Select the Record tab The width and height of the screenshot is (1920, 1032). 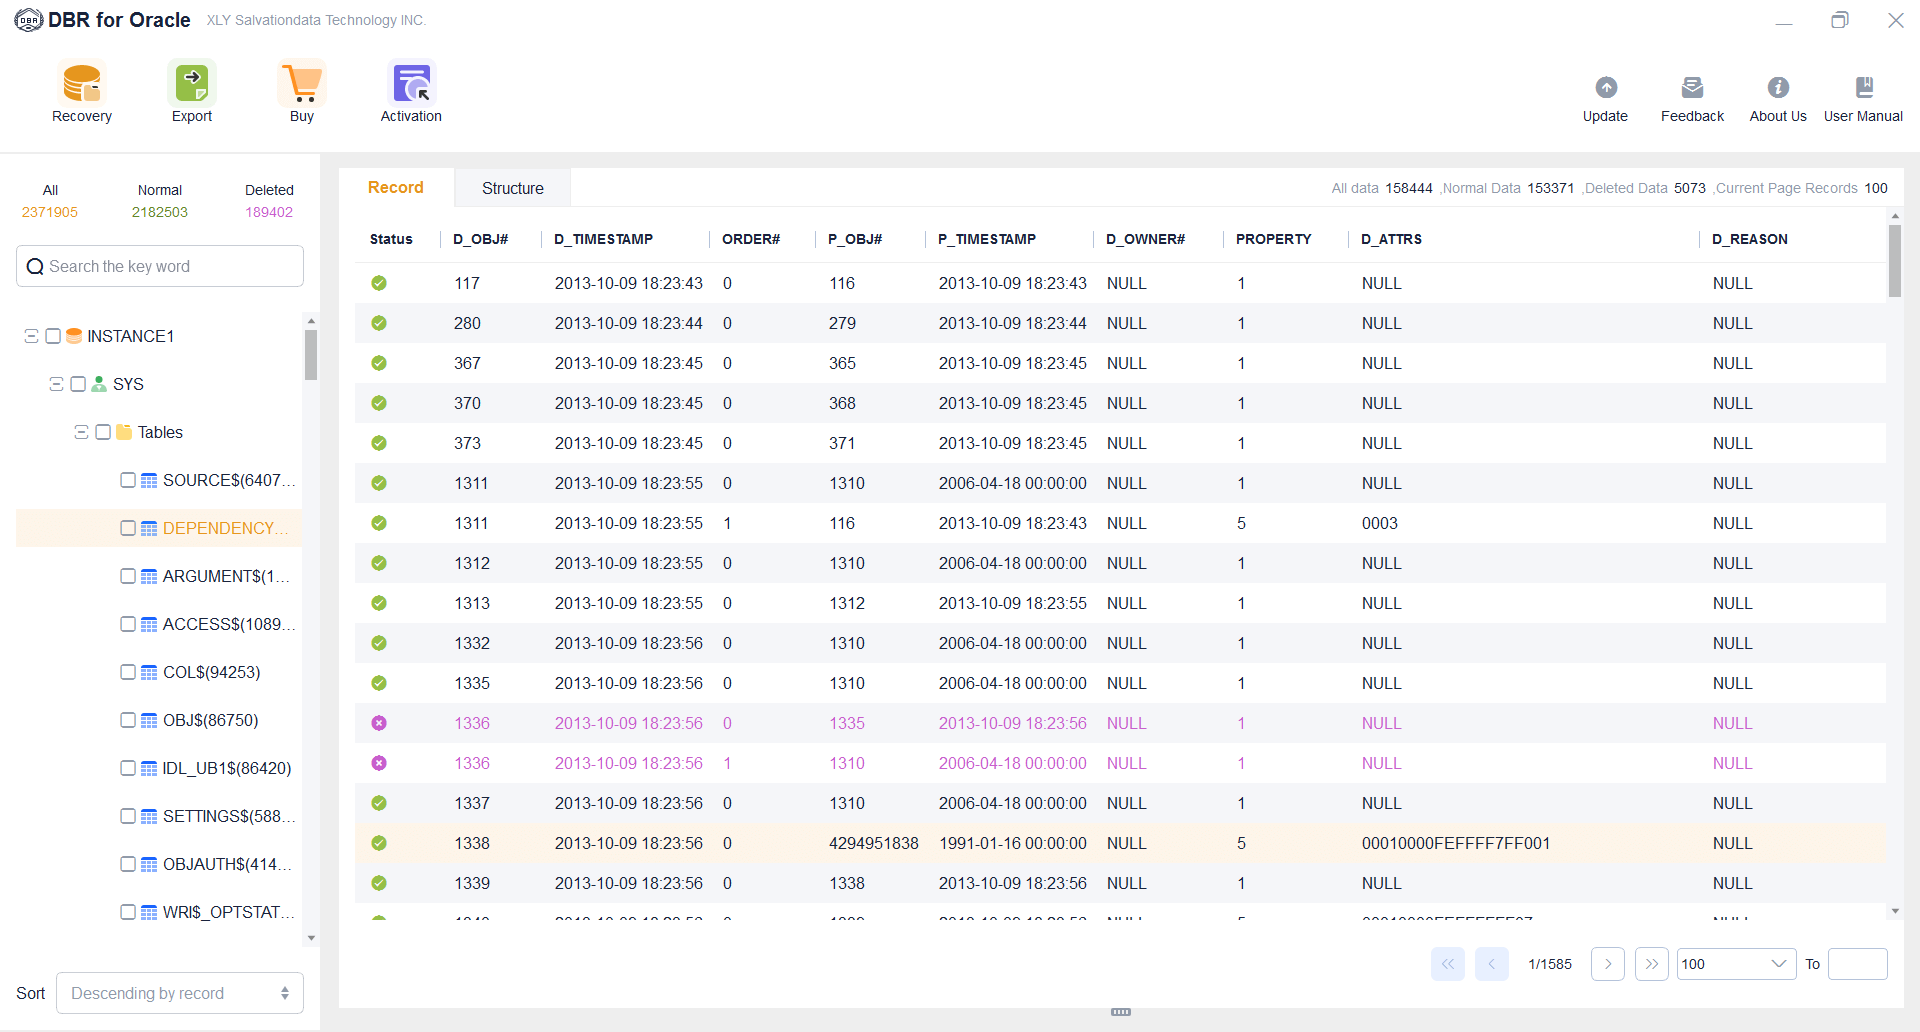point(396,188)
